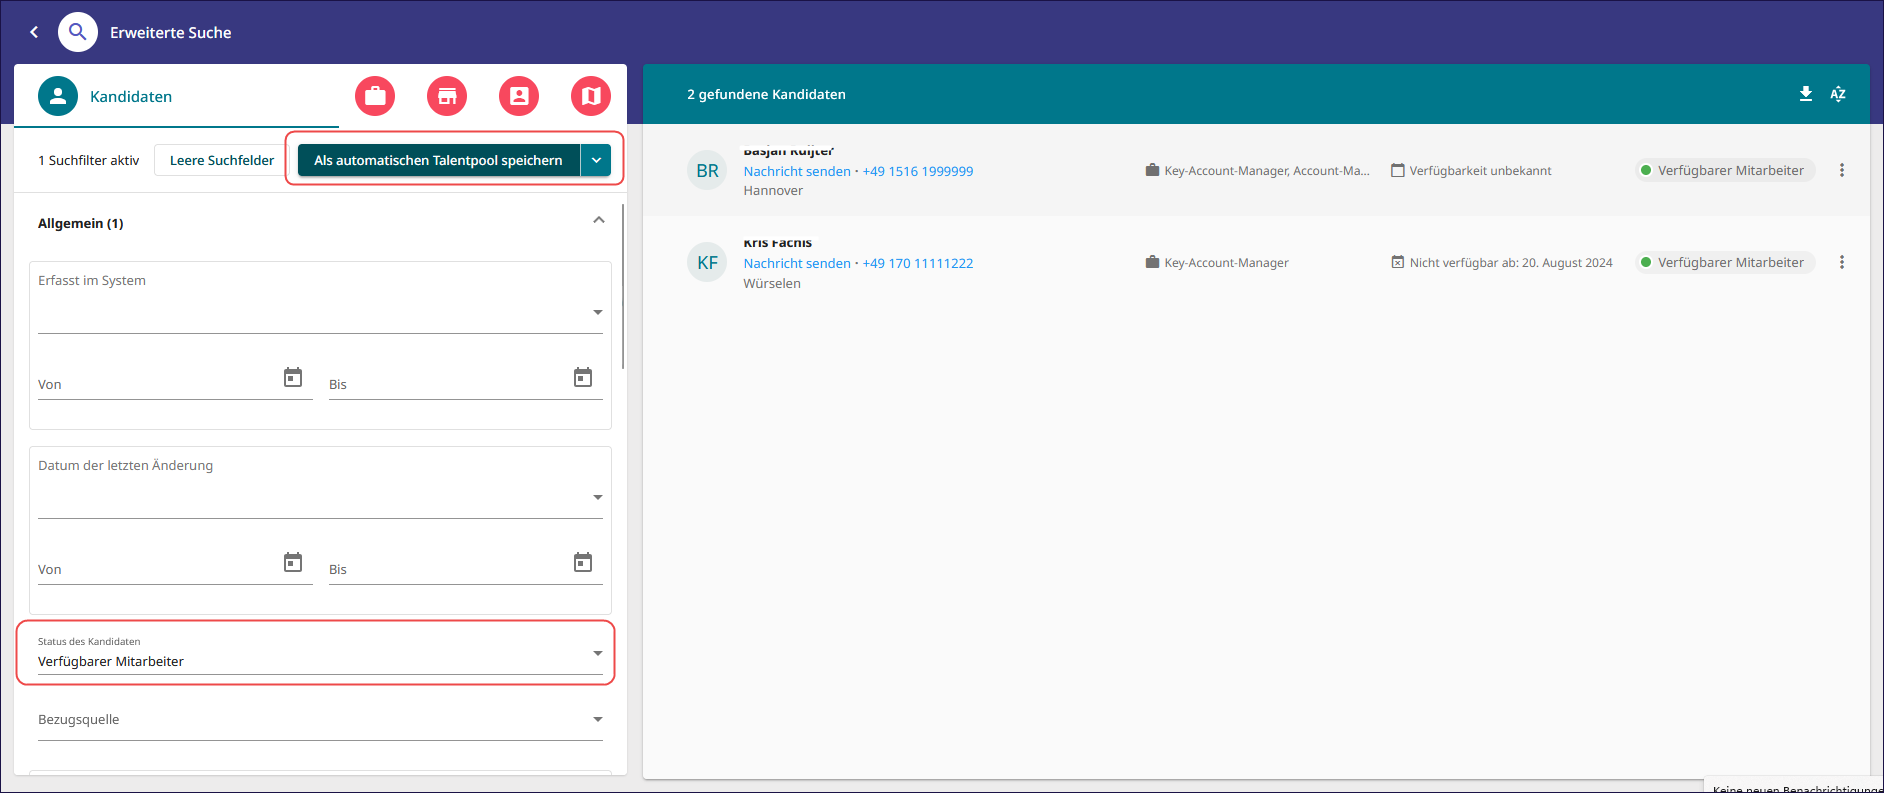Image resolution: width=1884 pixels, height=793 pixels.
Task: Go back using the header arrow
Action: tap(34, 32)
